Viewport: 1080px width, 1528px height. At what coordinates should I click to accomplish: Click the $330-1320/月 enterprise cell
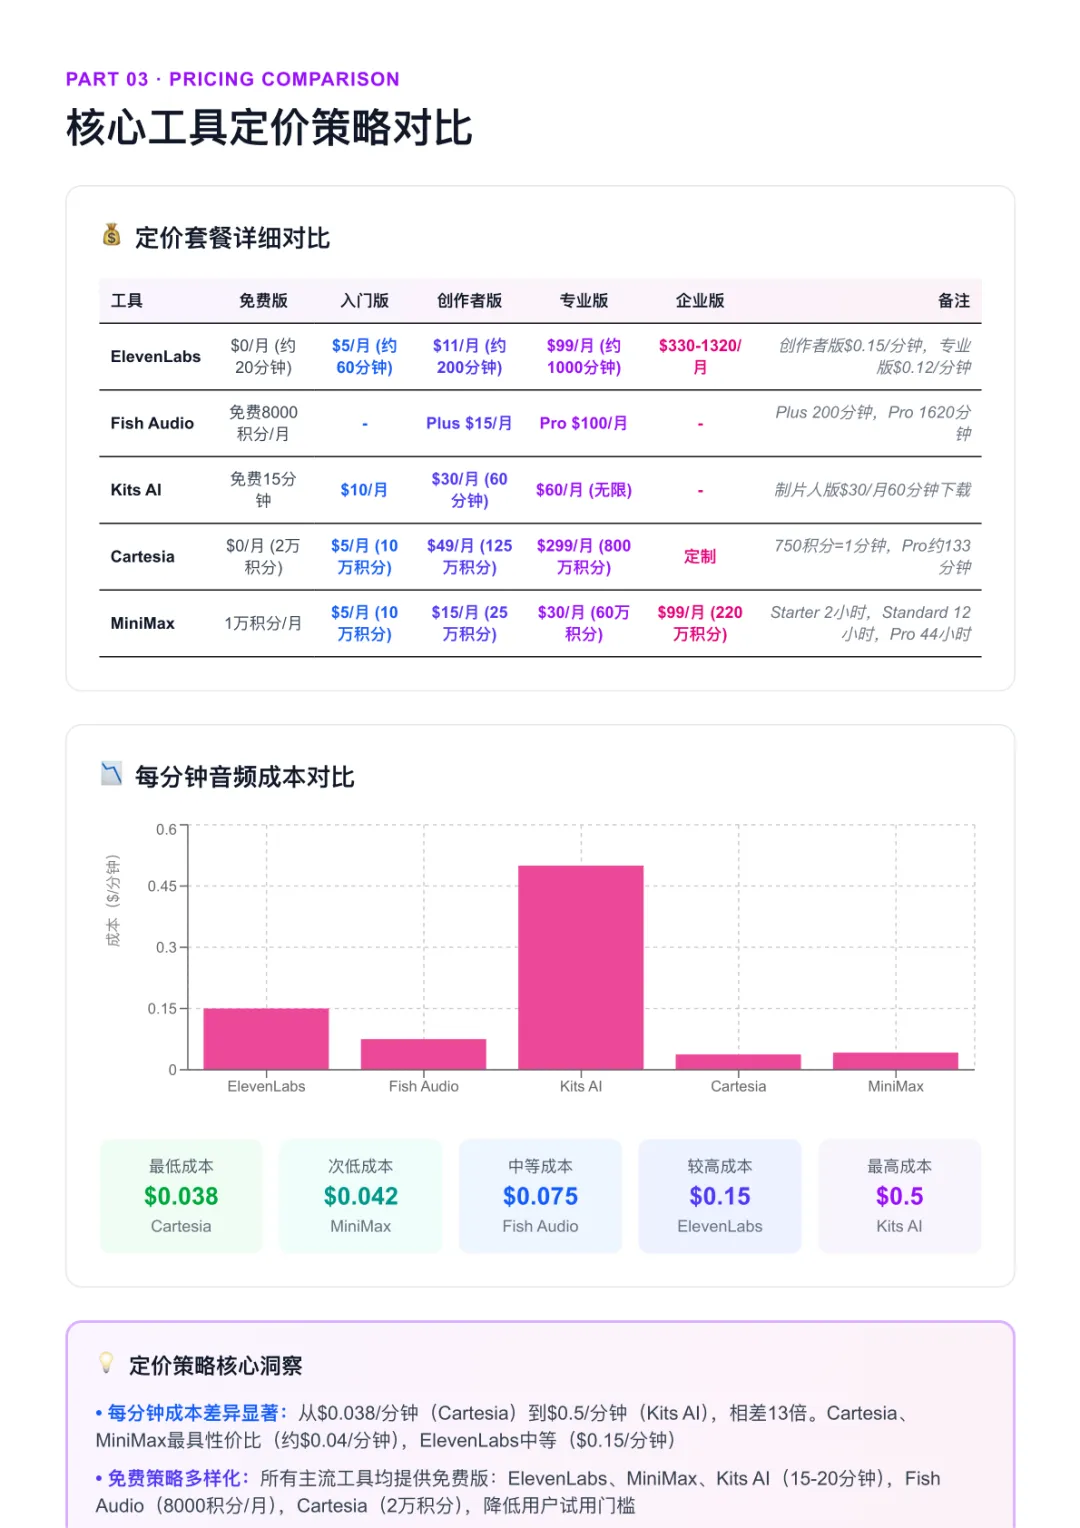[700, 357]
